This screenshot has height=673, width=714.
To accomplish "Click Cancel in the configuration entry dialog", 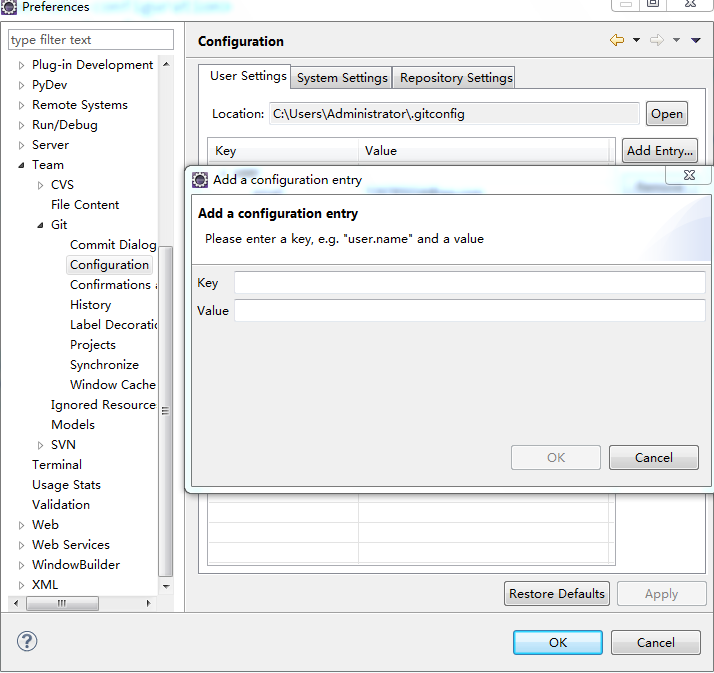I will pos(653,458).
